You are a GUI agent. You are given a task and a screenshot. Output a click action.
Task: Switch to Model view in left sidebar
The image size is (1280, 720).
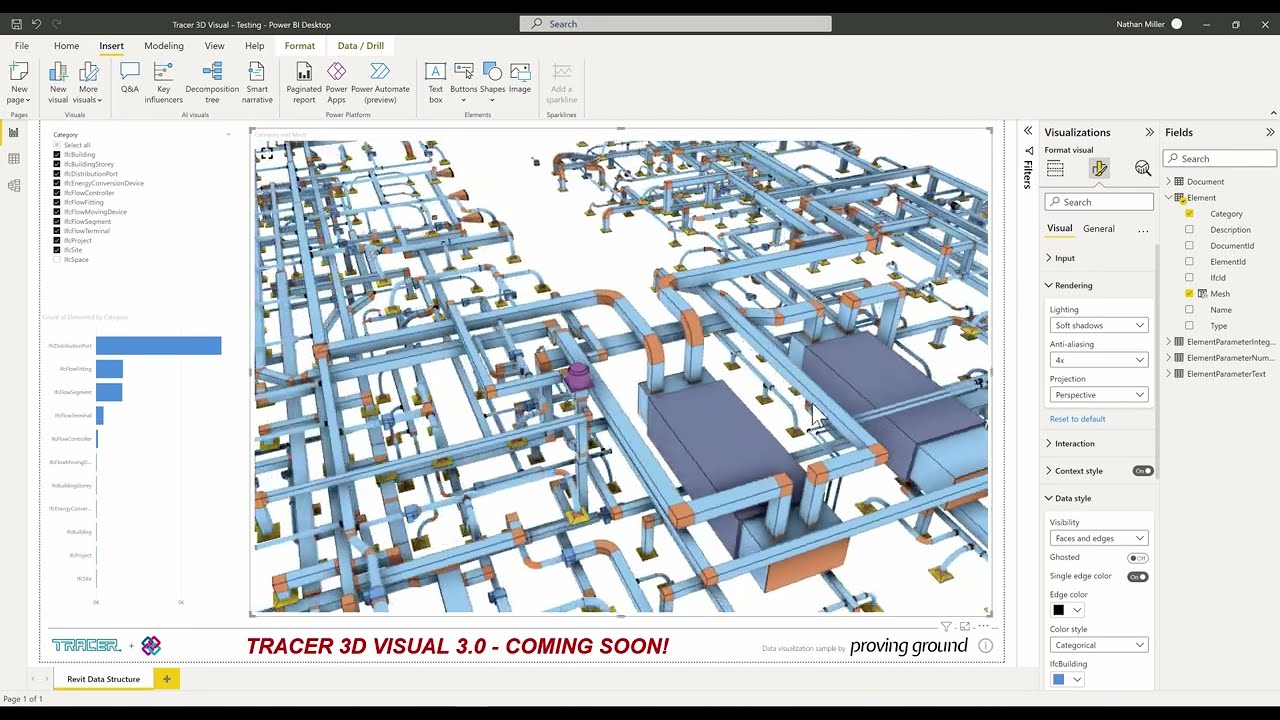(14, 185)
